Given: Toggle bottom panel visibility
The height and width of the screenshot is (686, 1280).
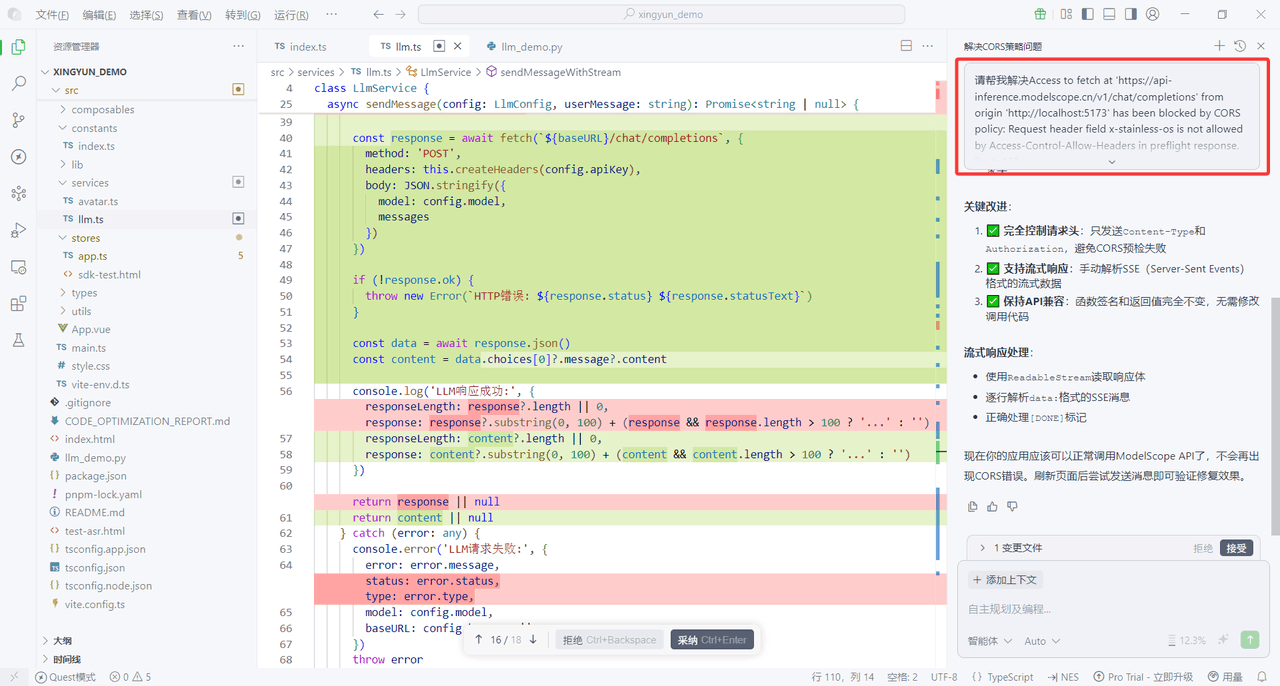Looking at the screenshot, I should click(1110, 14).
